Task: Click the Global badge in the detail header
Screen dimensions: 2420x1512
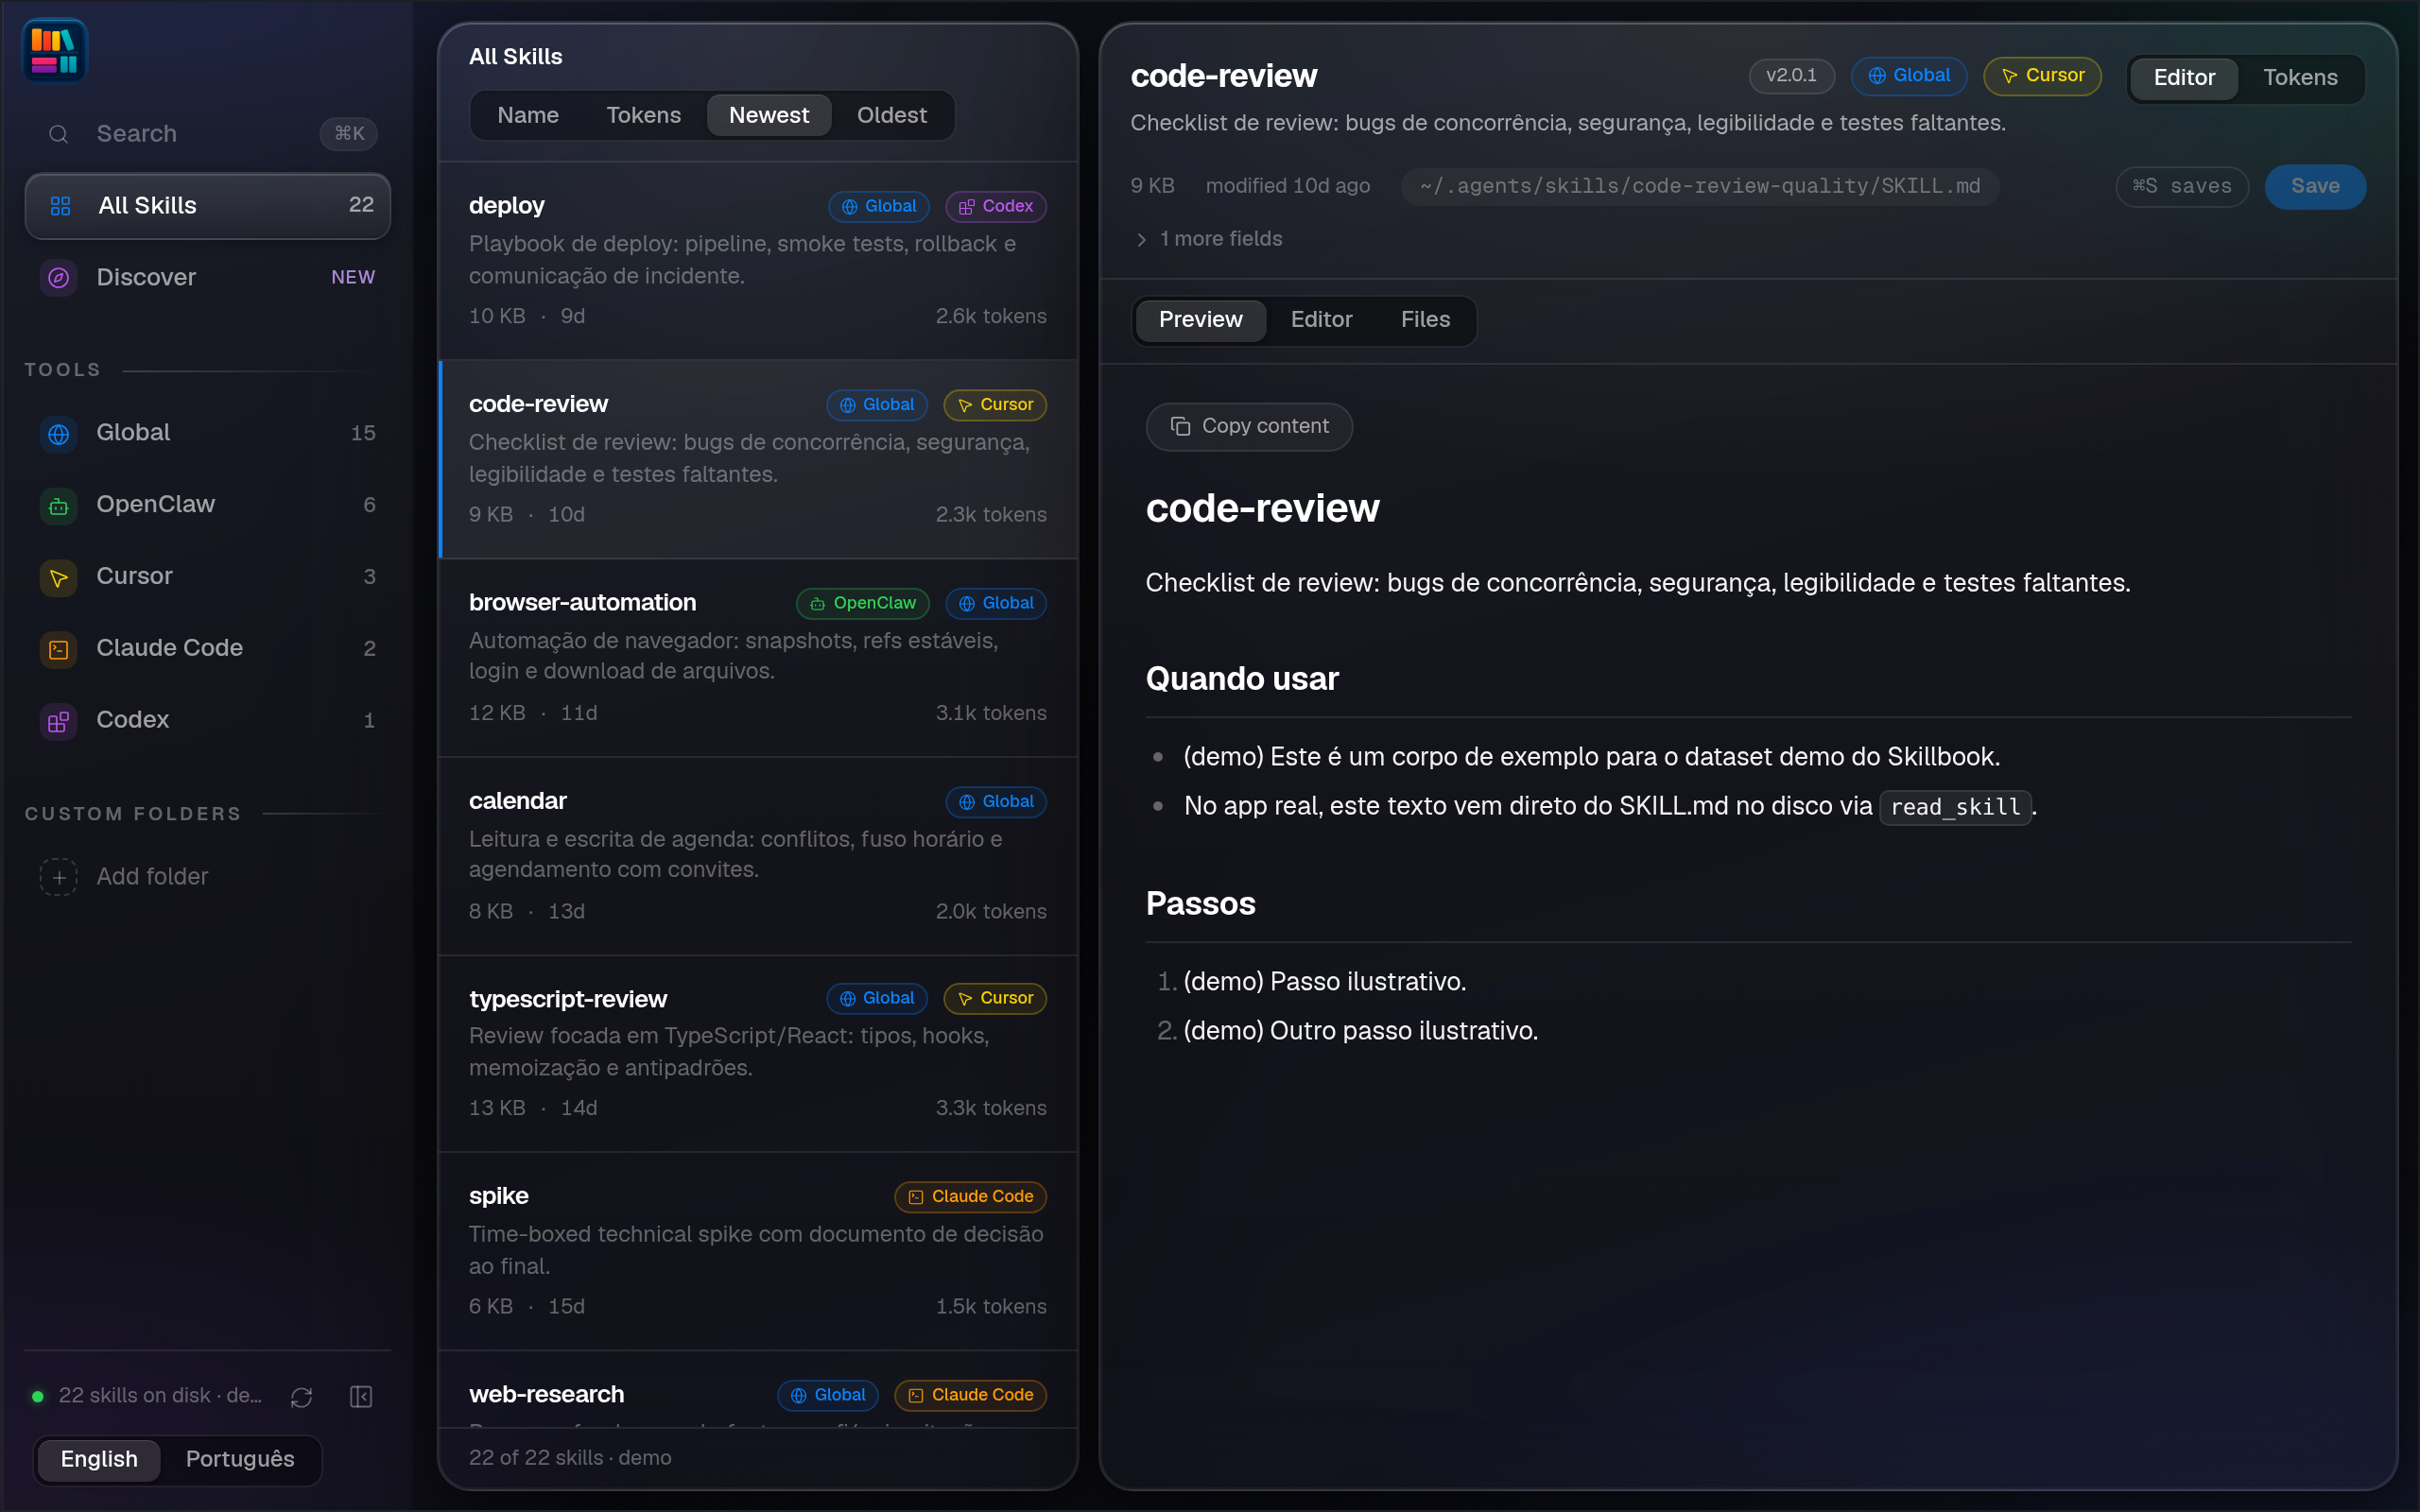Action: click(x=1909, y=76)
